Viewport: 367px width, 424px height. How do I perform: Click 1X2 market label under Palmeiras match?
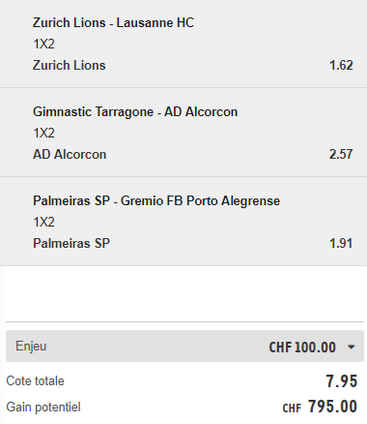click(x=44, y=222)
